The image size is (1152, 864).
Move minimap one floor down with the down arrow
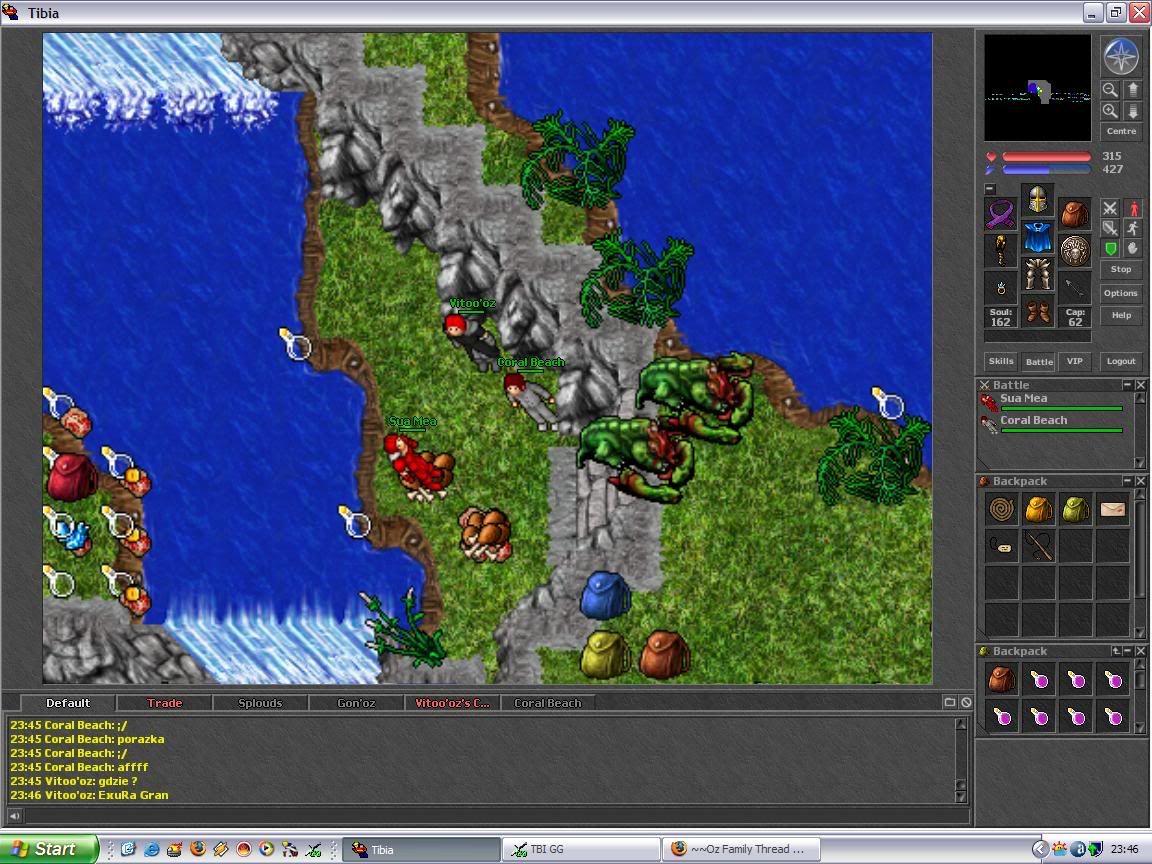pyautogui.click(x=1133, y=111)
